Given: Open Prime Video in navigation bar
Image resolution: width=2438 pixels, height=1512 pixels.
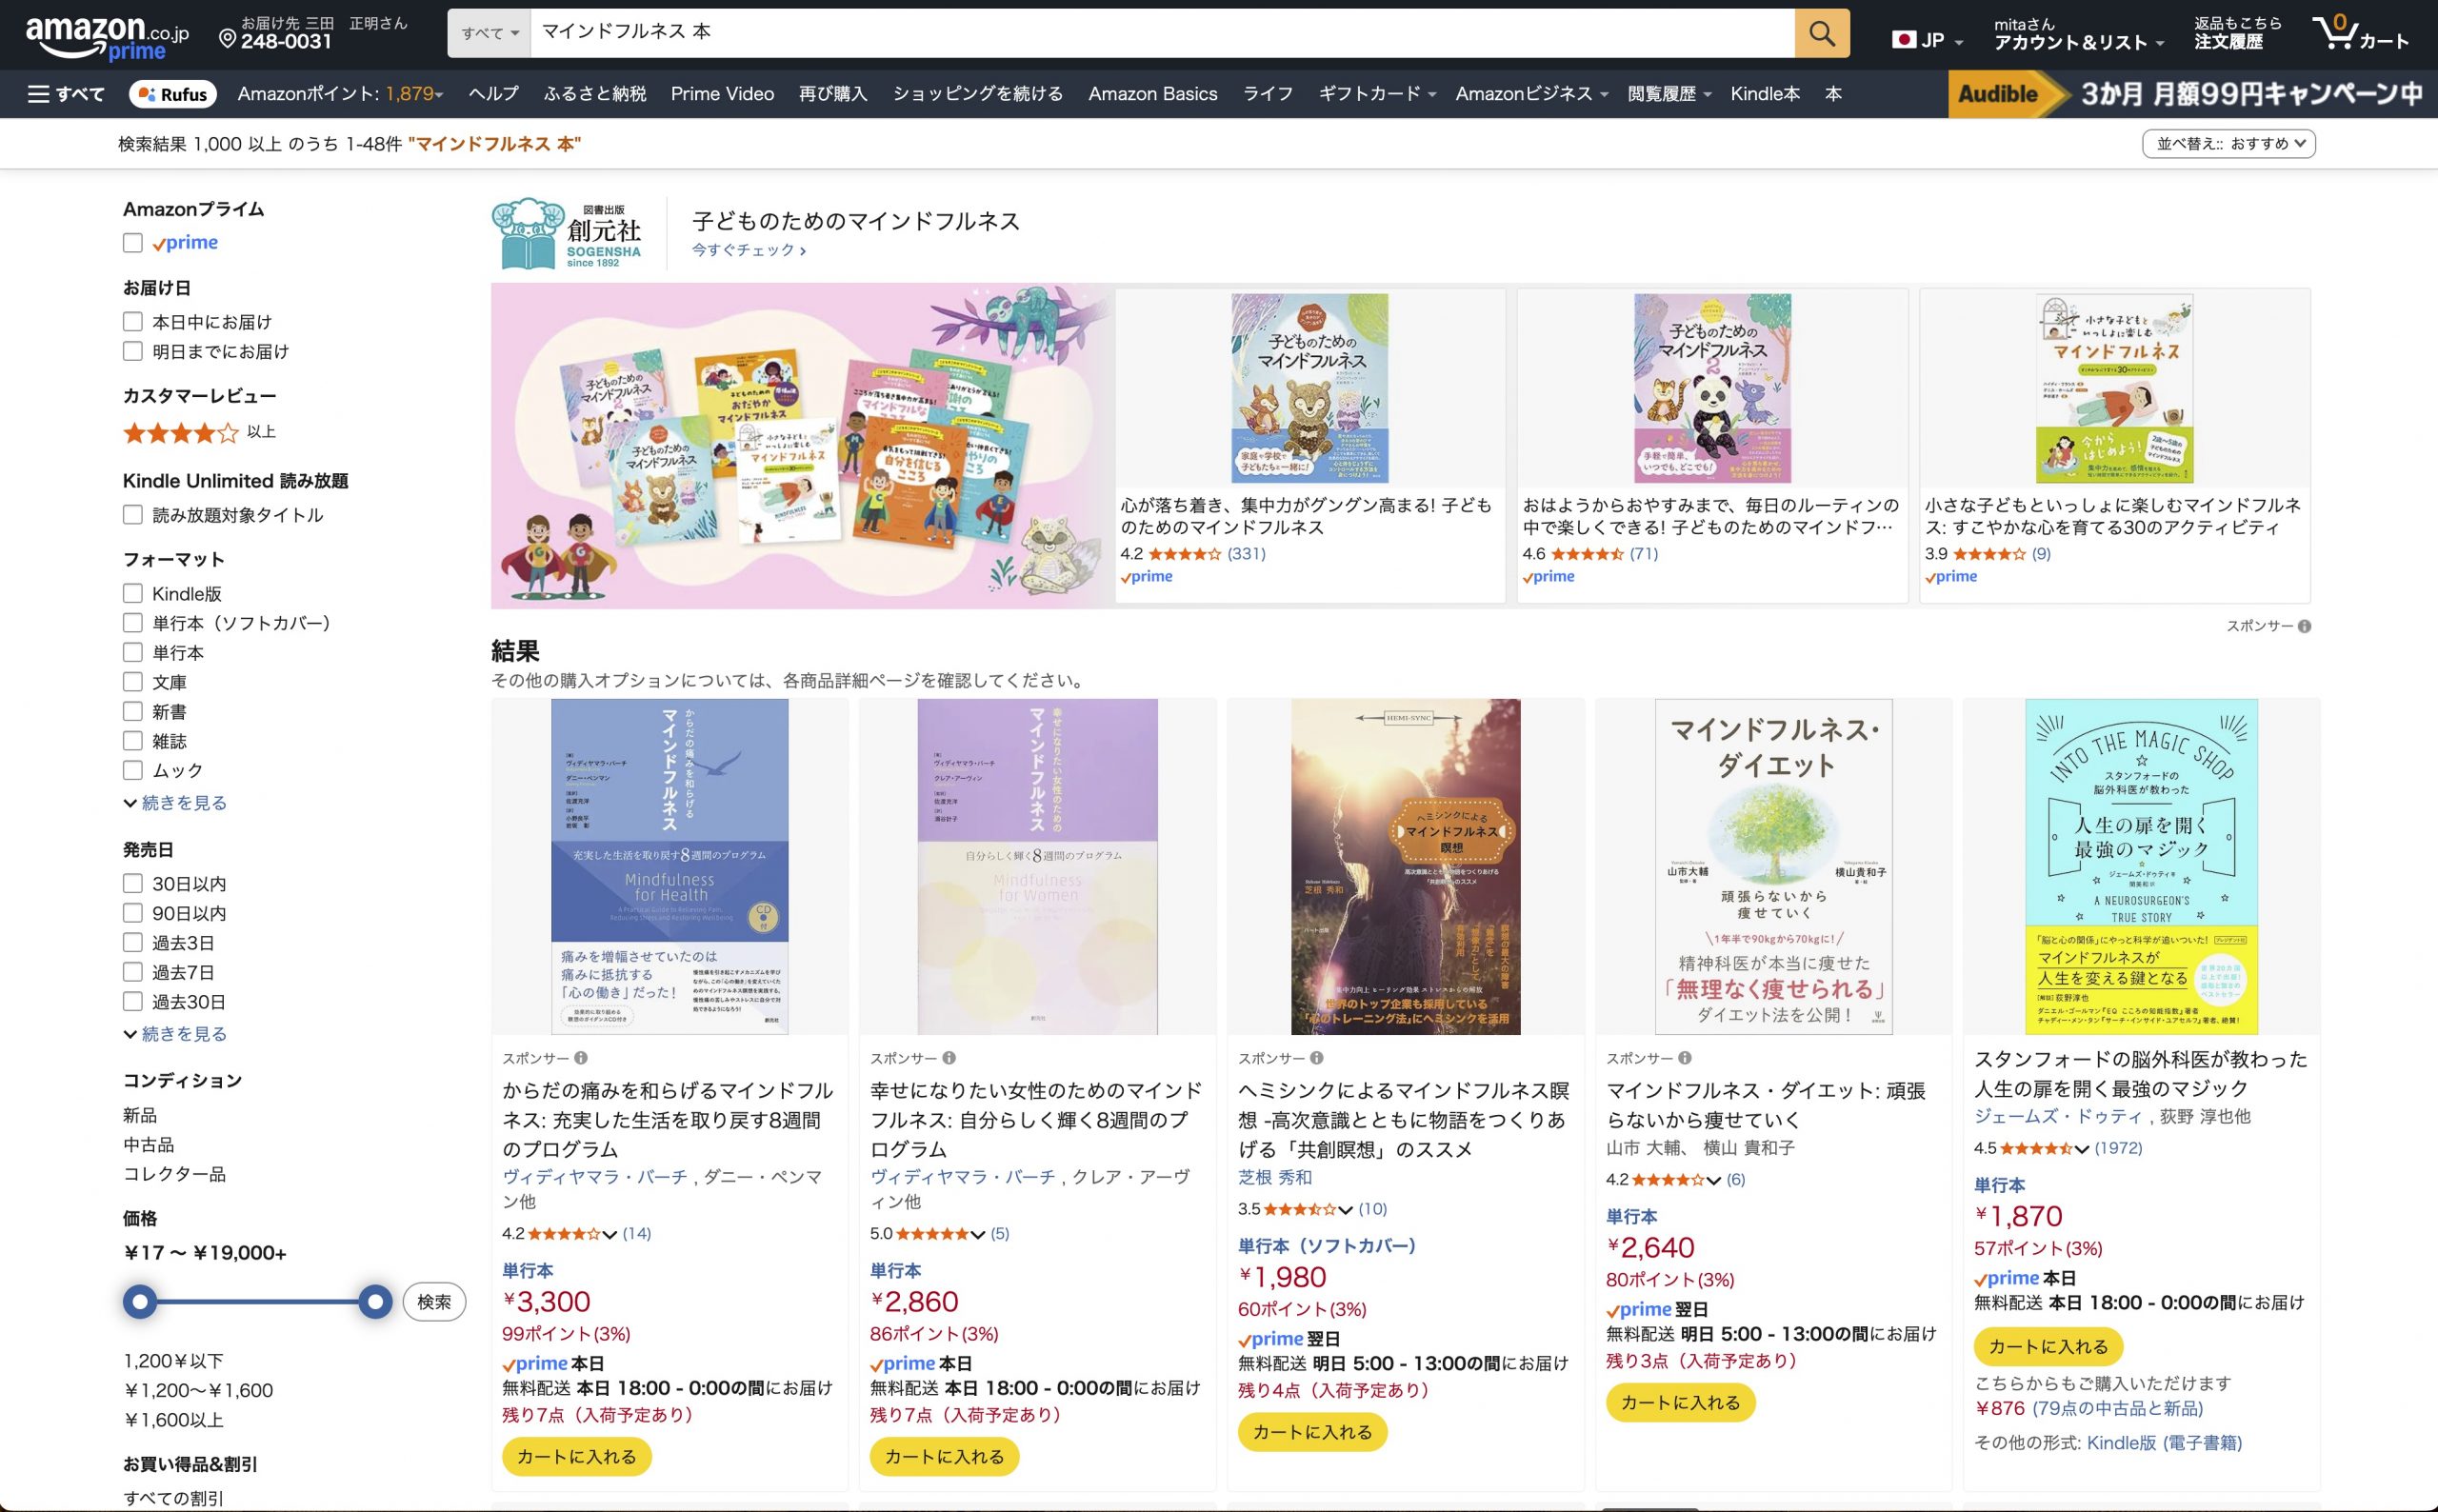Looking at the screenshot, I should point(722,94).
